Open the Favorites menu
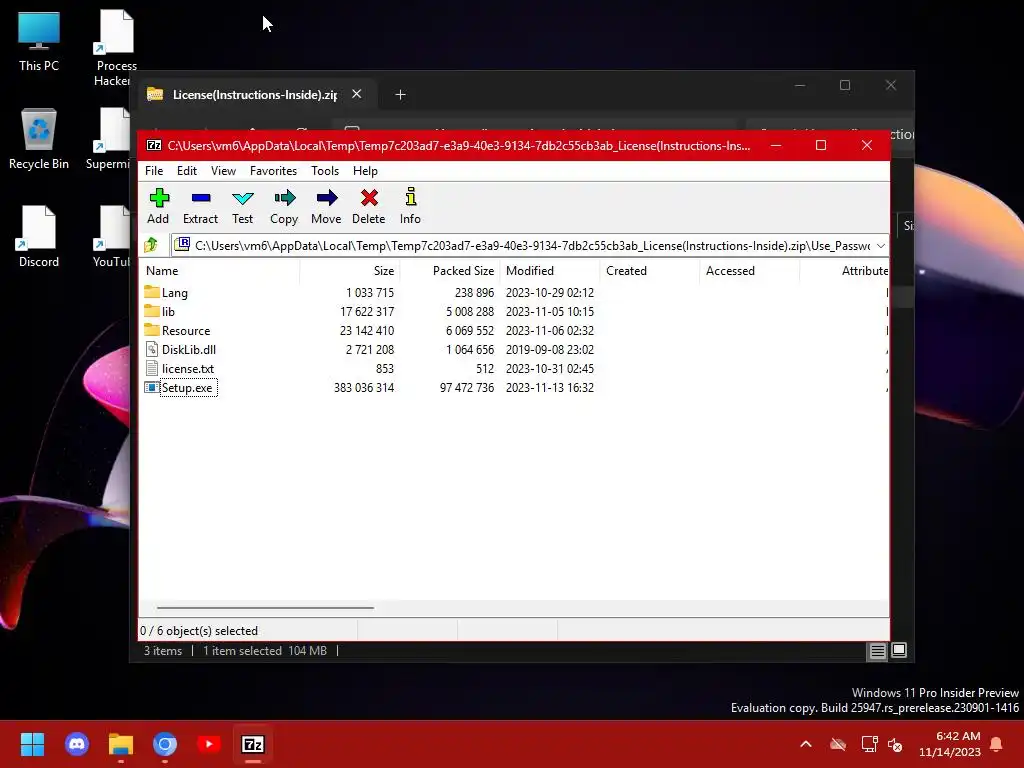1024x768 pixels. pyautogui.click(x=273, y=170)
